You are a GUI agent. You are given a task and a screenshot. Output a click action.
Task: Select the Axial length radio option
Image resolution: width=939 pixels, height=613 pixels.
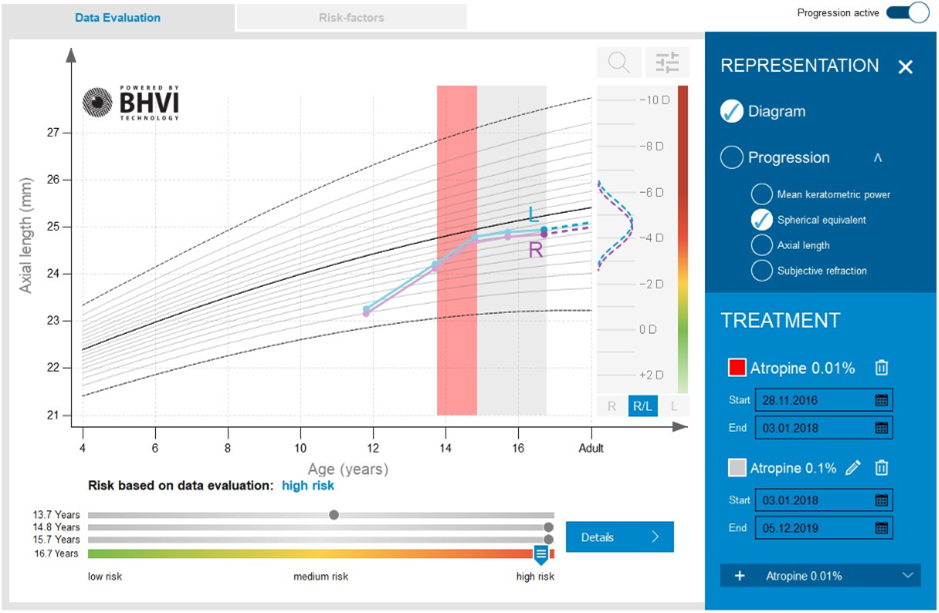pos(761,245)
